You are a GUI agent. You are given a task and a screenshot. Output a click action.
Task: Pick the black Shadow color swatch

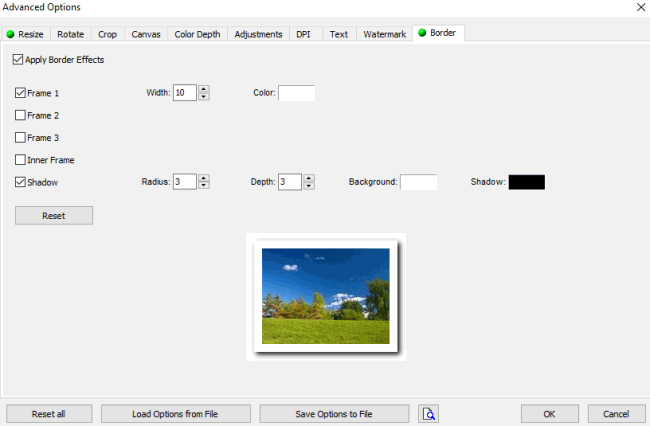point(526,182)
